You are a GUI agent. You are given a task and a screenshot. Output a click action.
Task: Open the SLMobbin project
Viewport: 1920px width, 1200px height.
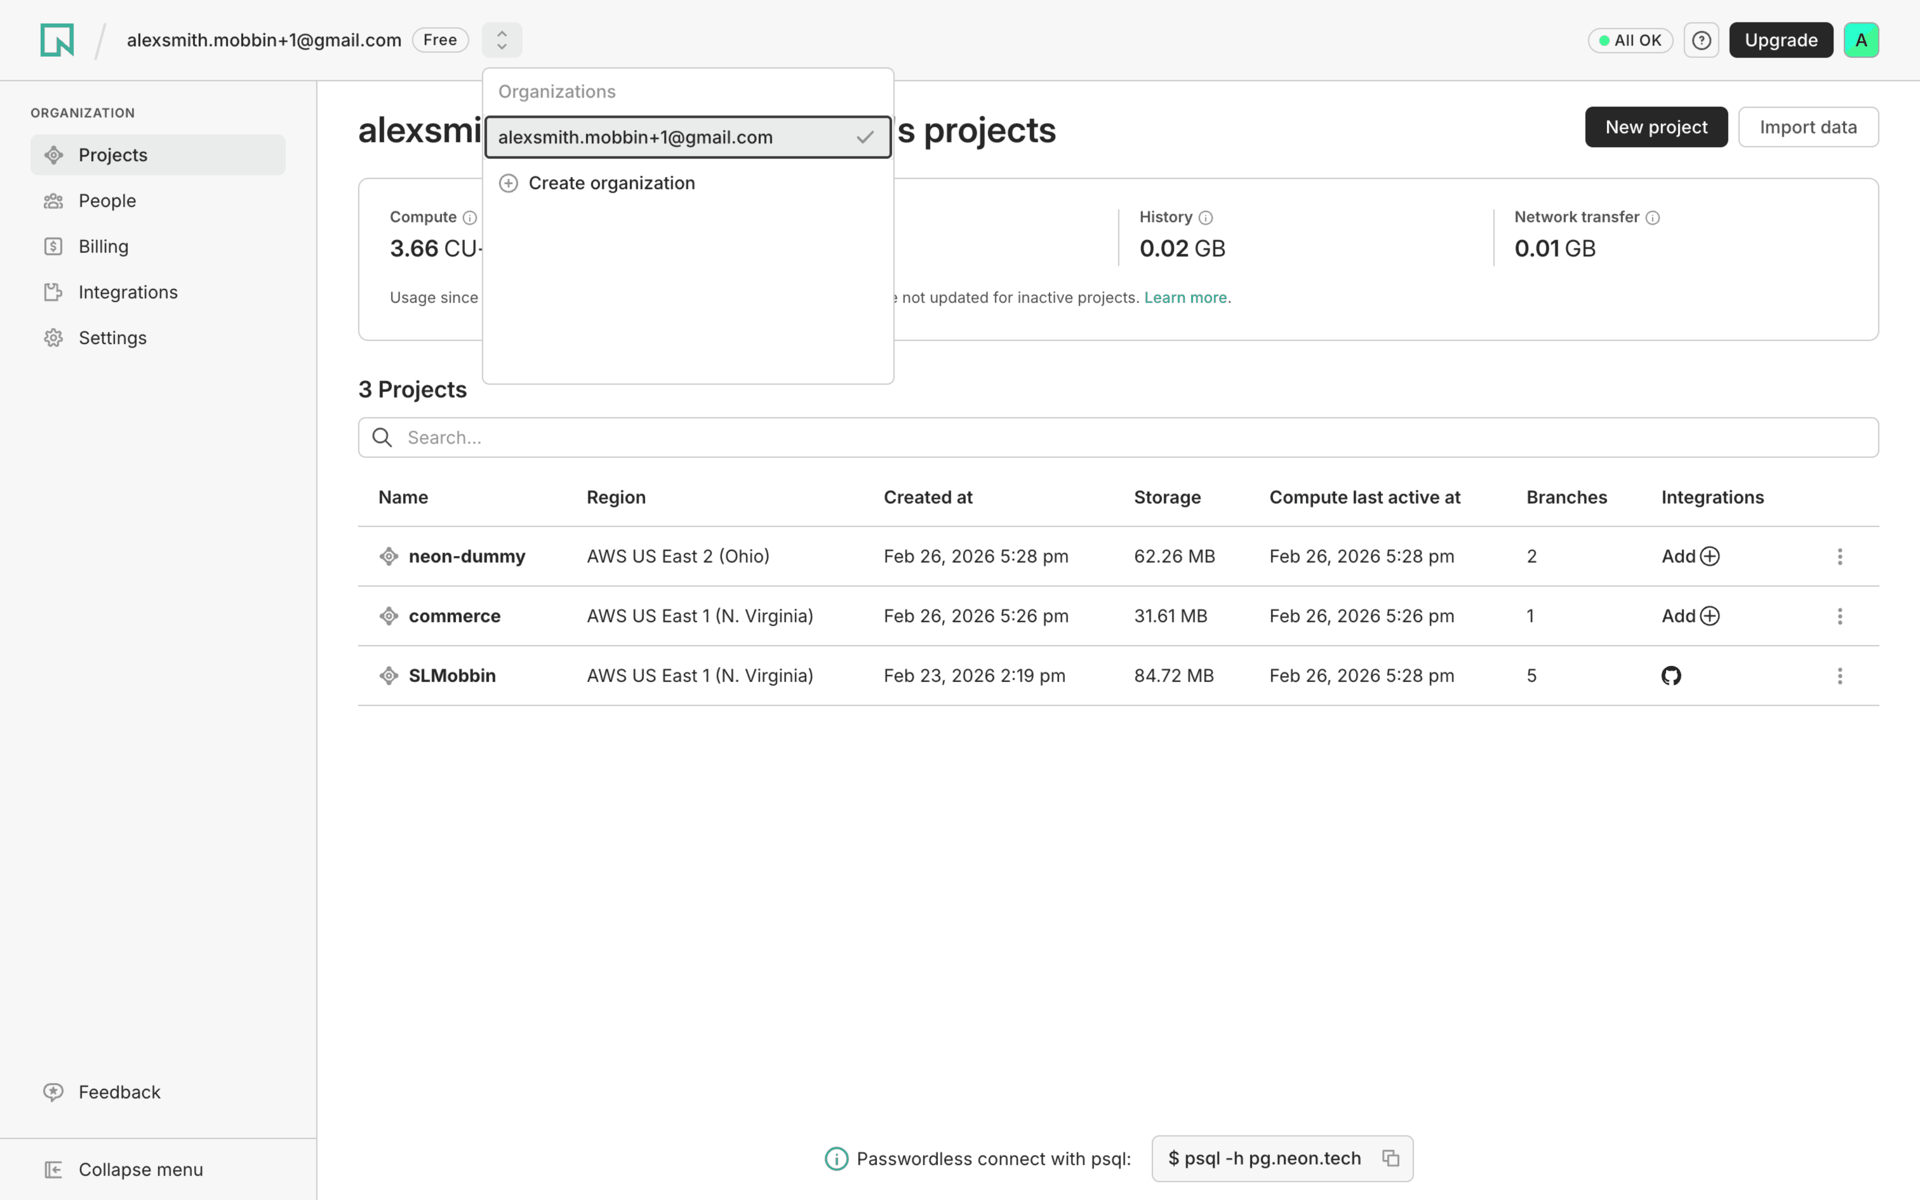pyautogui.click(x=452, y=676)
